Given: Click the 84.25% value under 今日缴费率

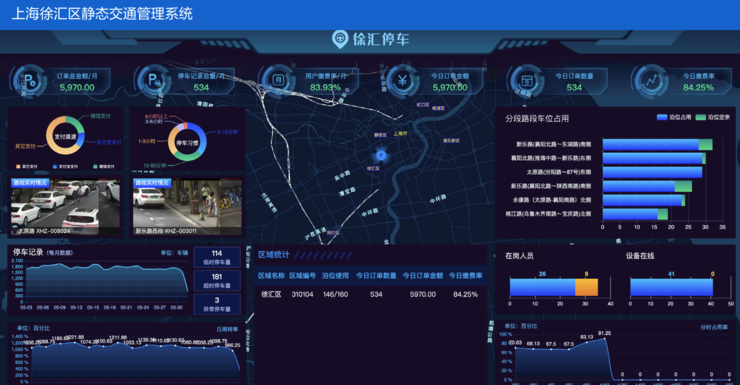Looking at the screenshot, I should pyautogui.click(x=698, y=87).
